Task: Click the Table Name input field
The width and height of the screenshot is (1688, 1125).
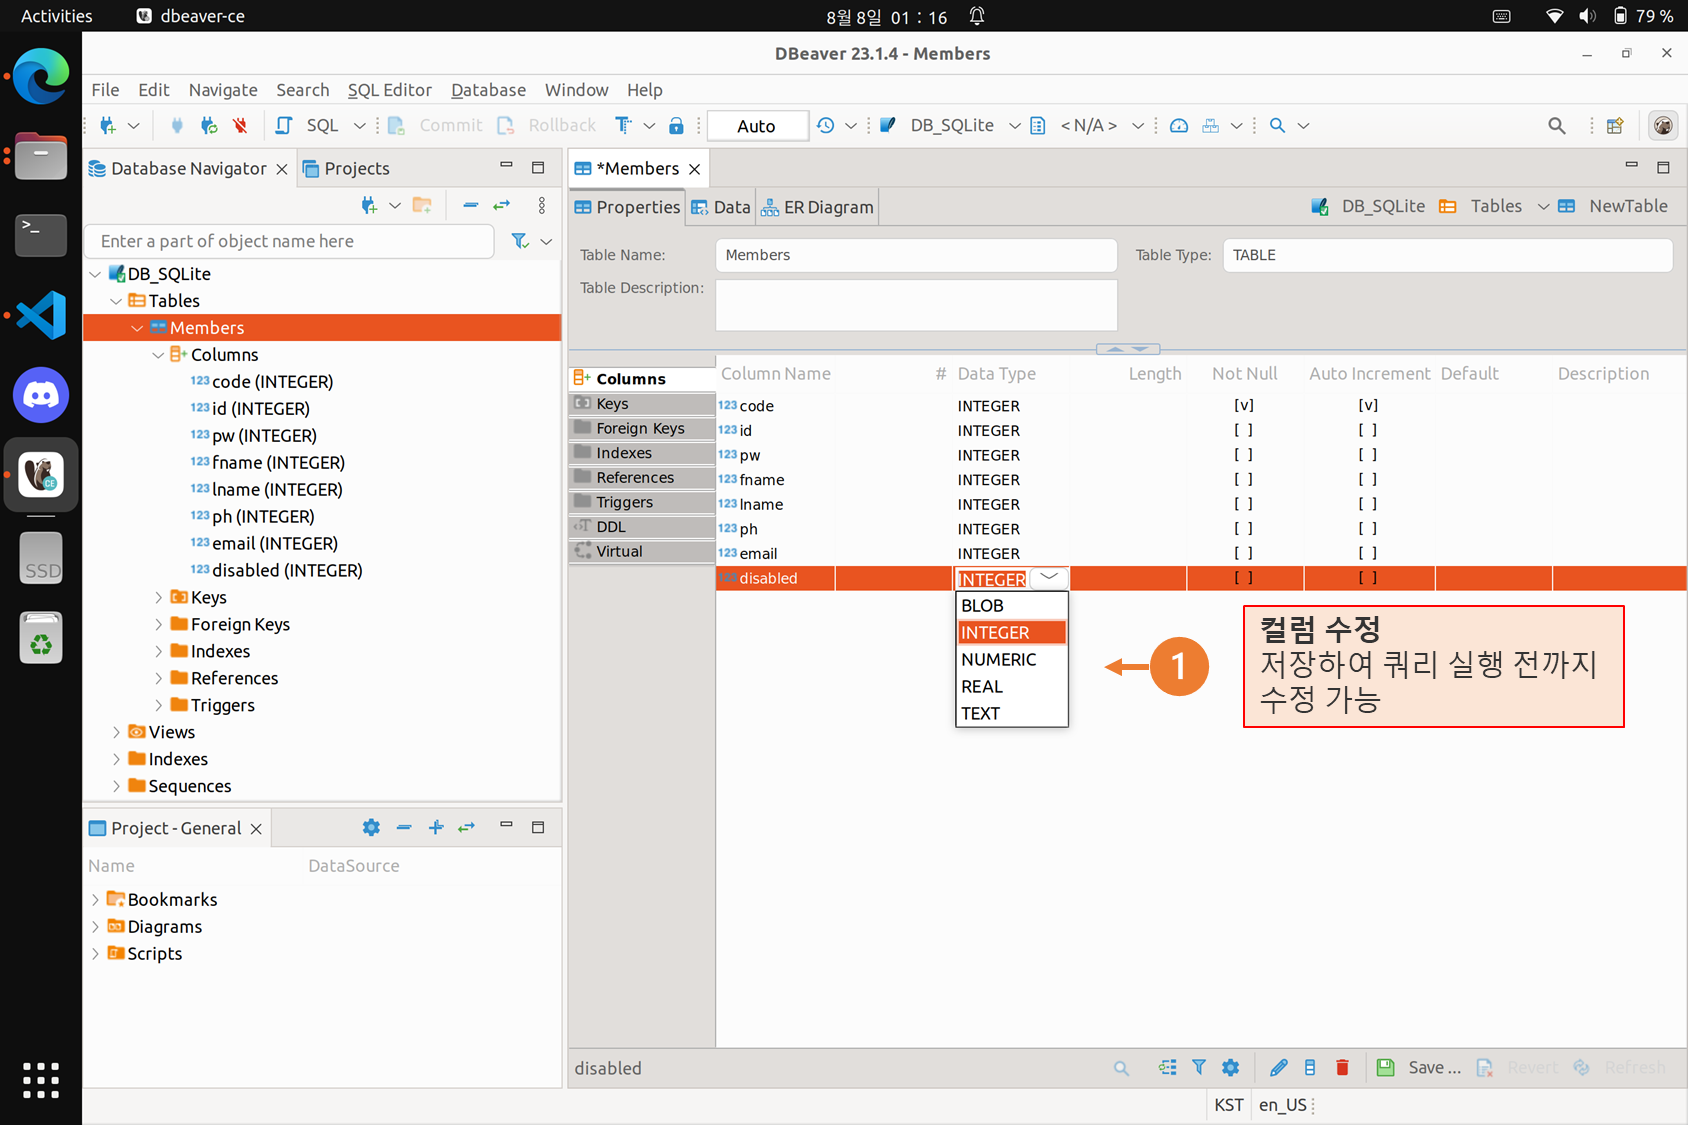Action: [x=916, y=255]
